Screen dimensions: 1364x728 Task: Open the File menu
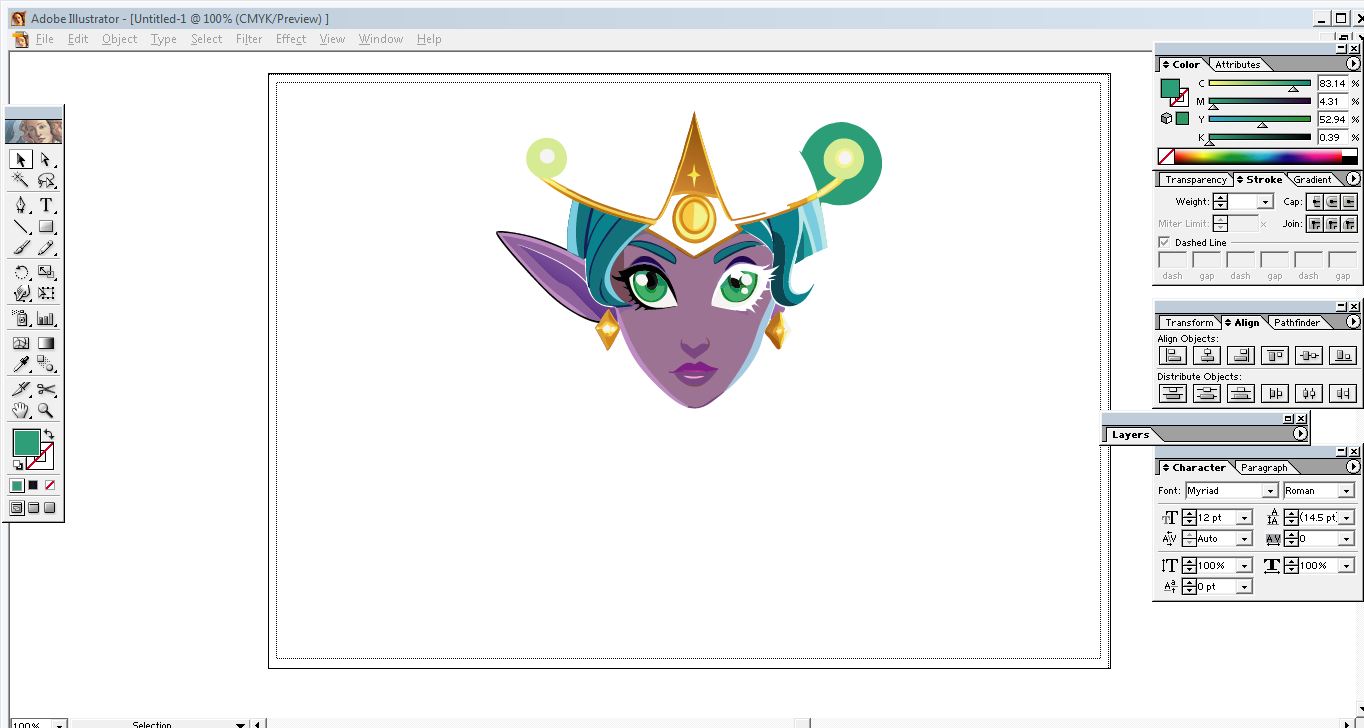[x=44, y=39]
